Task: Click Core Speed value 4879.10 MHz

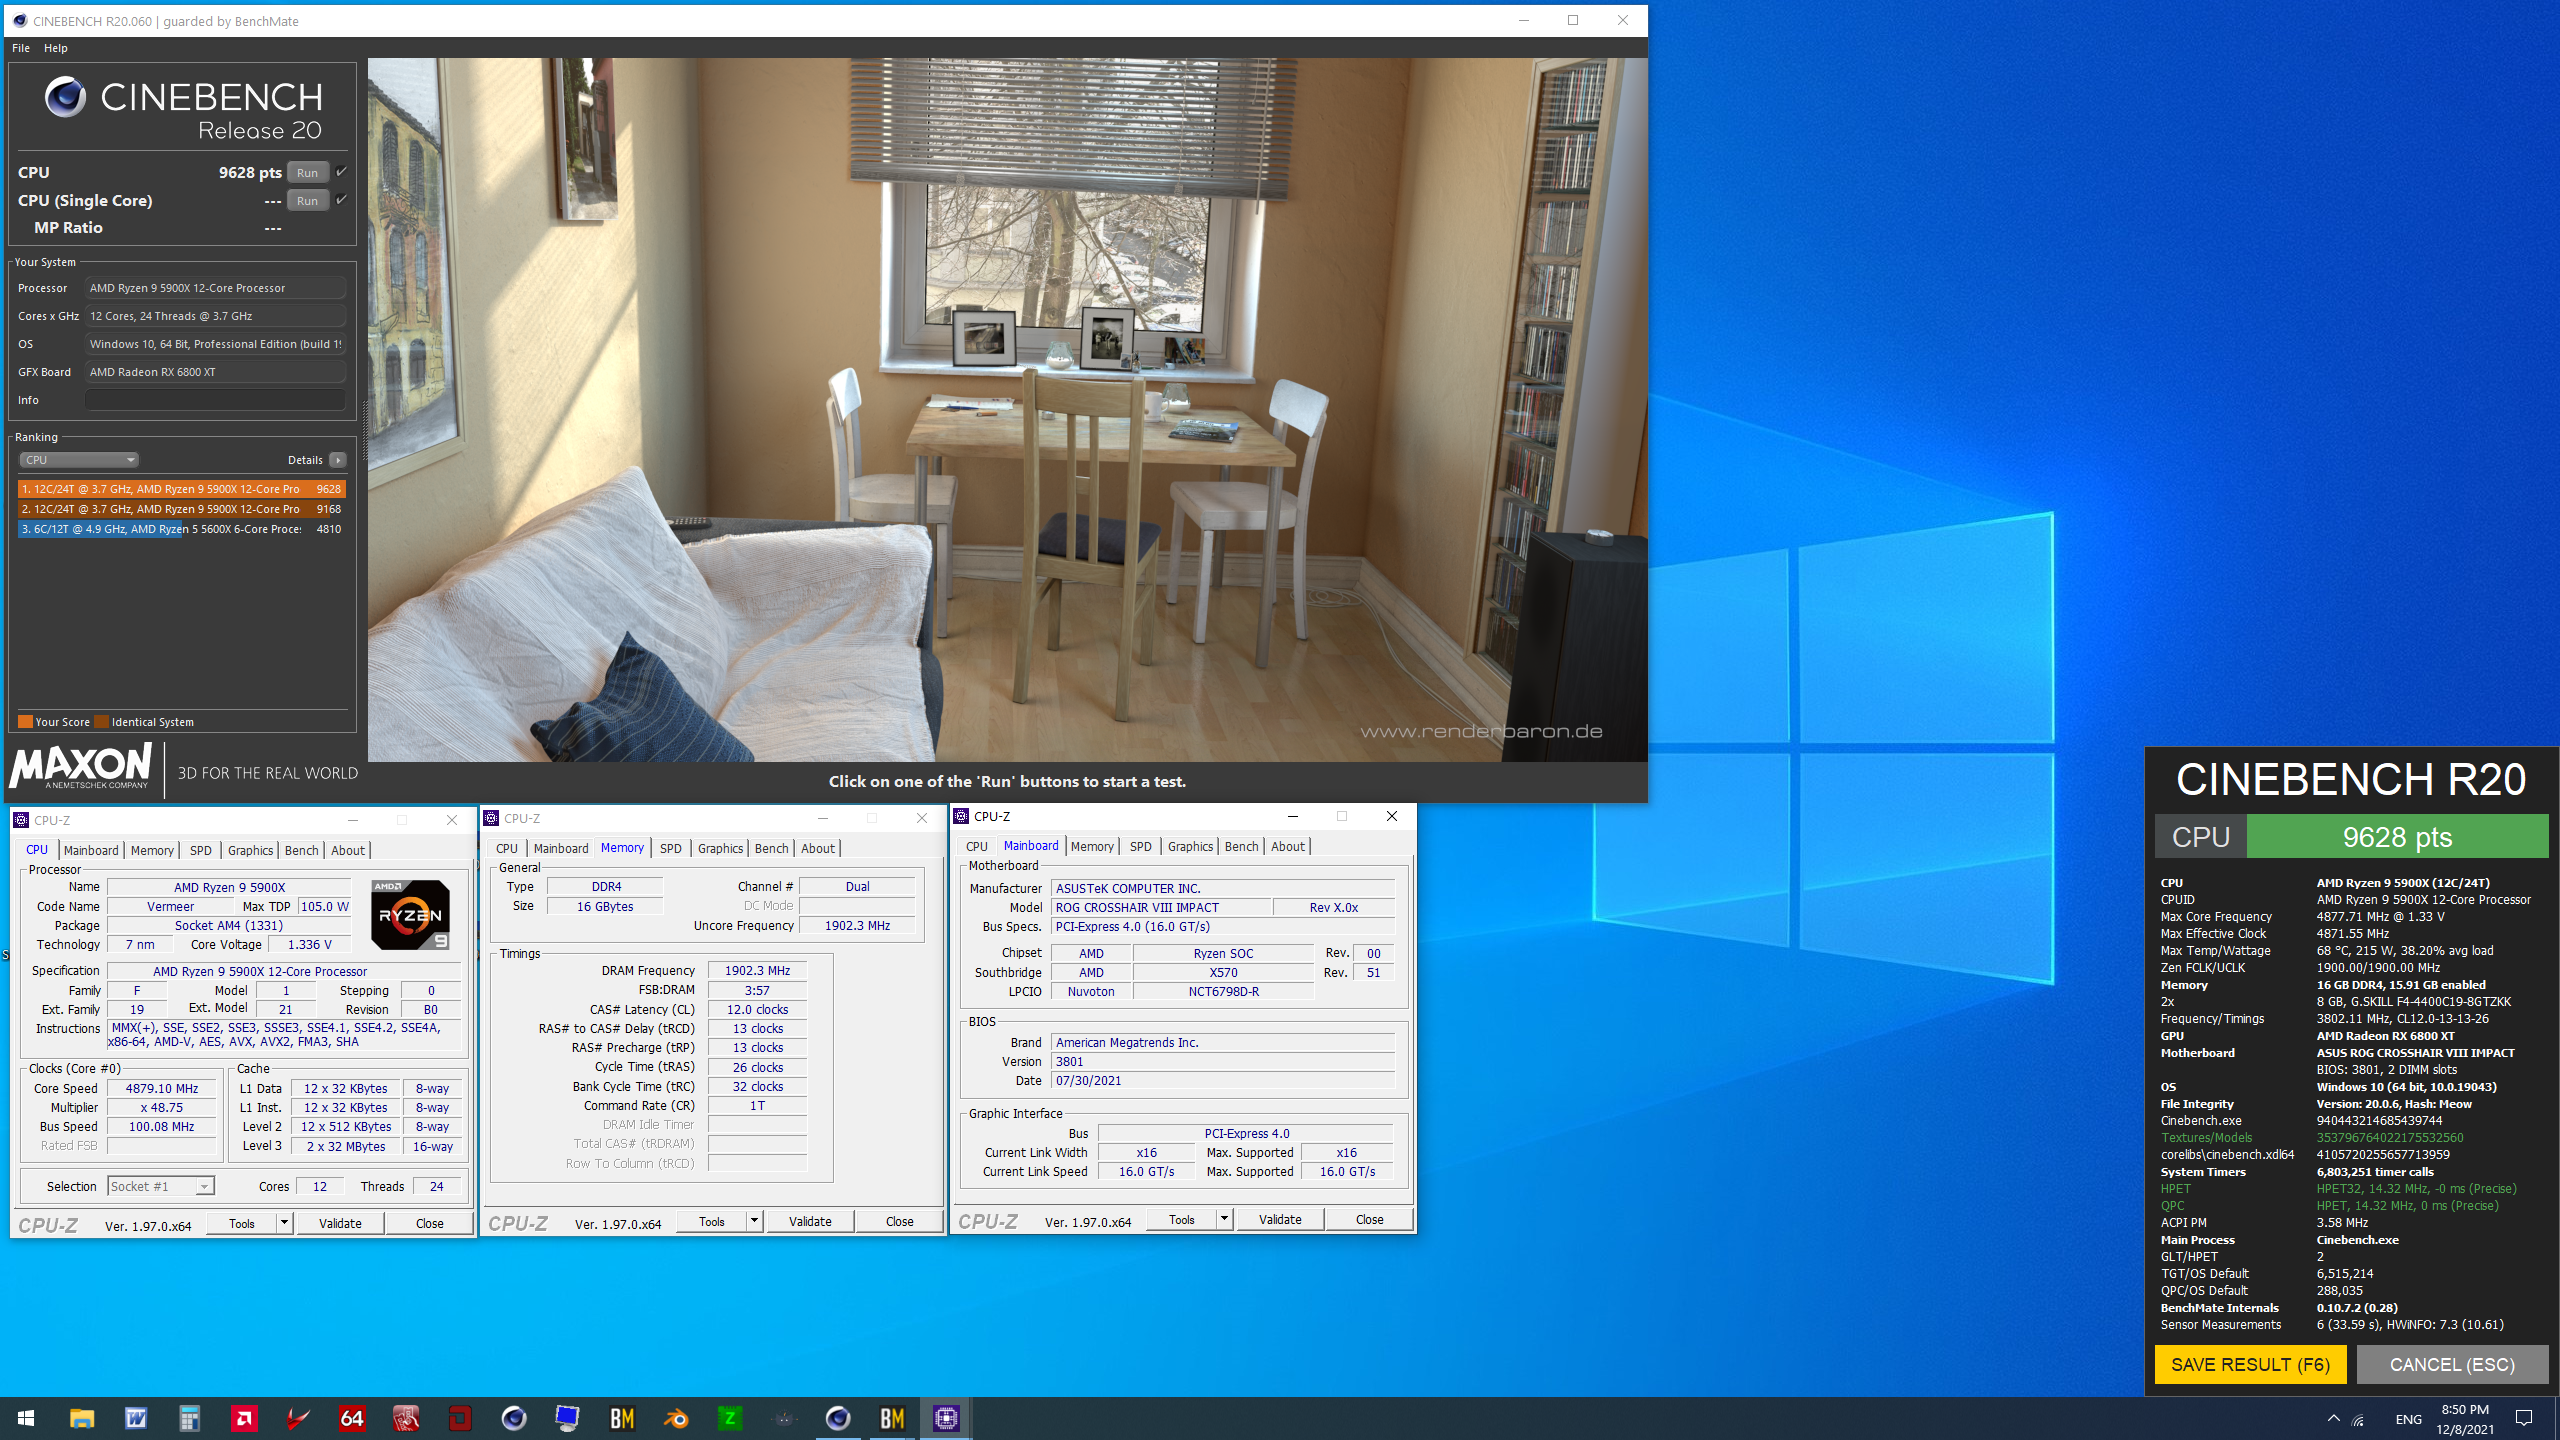Action: click(162, 1088)
